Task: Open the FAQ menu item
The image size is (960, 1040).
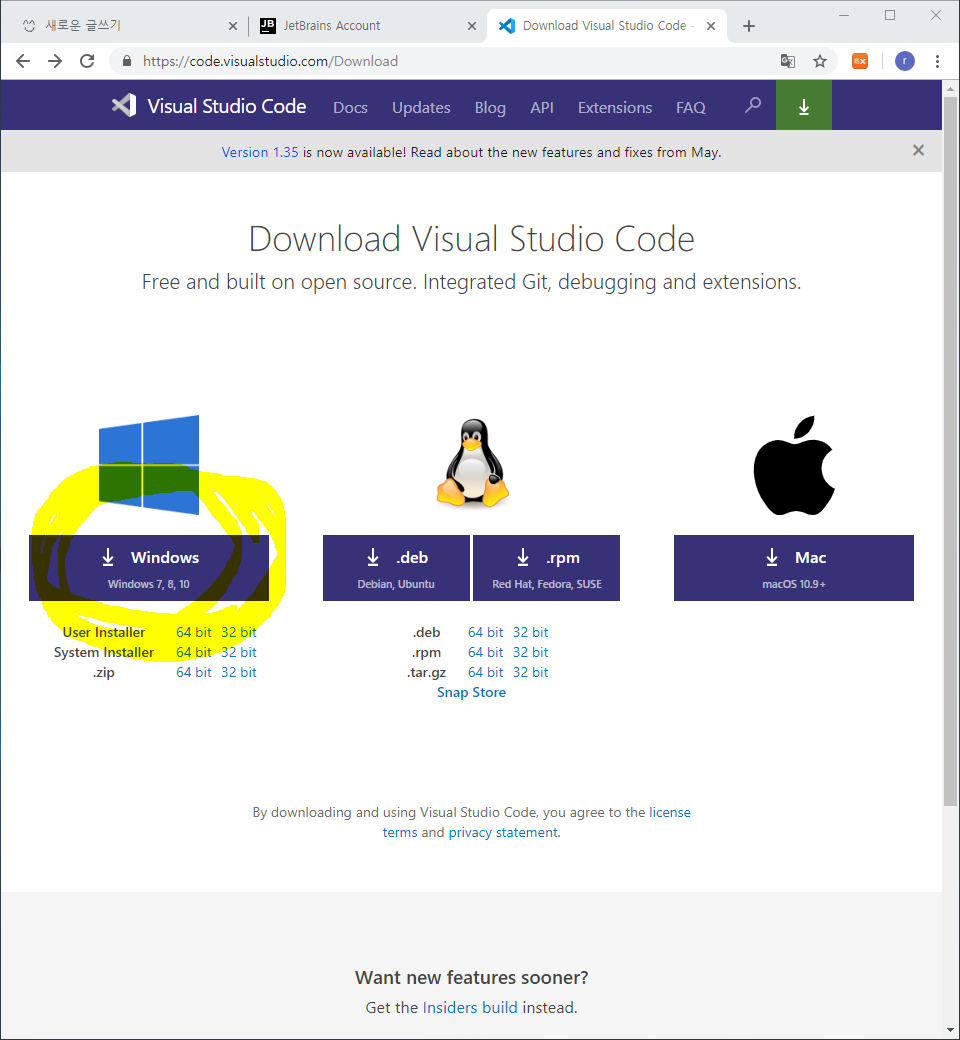Action: point(691,107)
